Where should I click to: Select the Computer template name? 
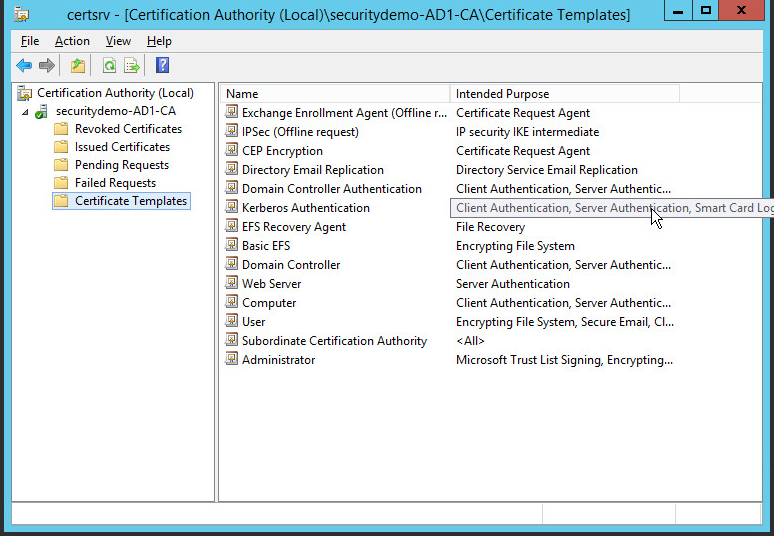269,303
